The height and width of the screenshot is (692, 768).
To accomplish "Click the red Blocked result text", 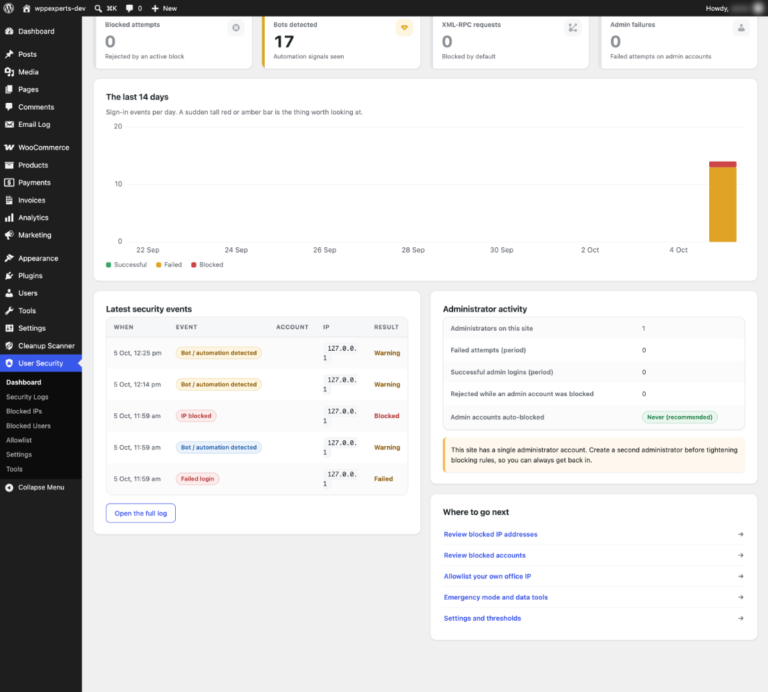I will (x=386, y=416).
